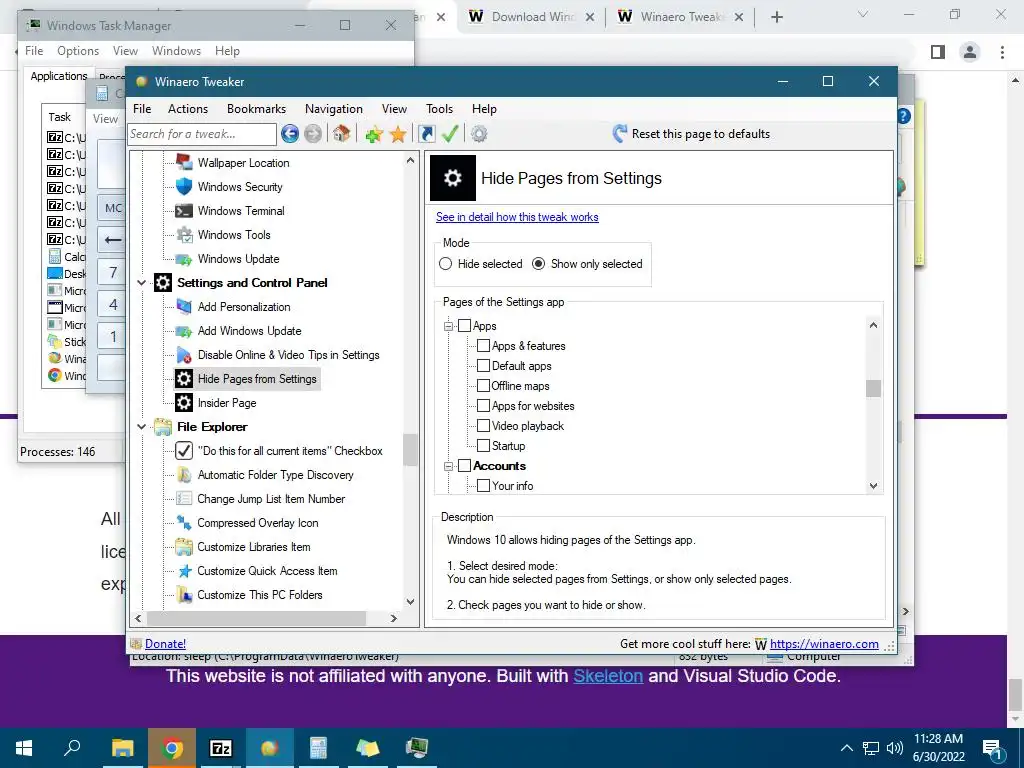The image size is (1024, 768).
Task: Click the Customize Quick Access Item star icon
Action: [184, 571]
